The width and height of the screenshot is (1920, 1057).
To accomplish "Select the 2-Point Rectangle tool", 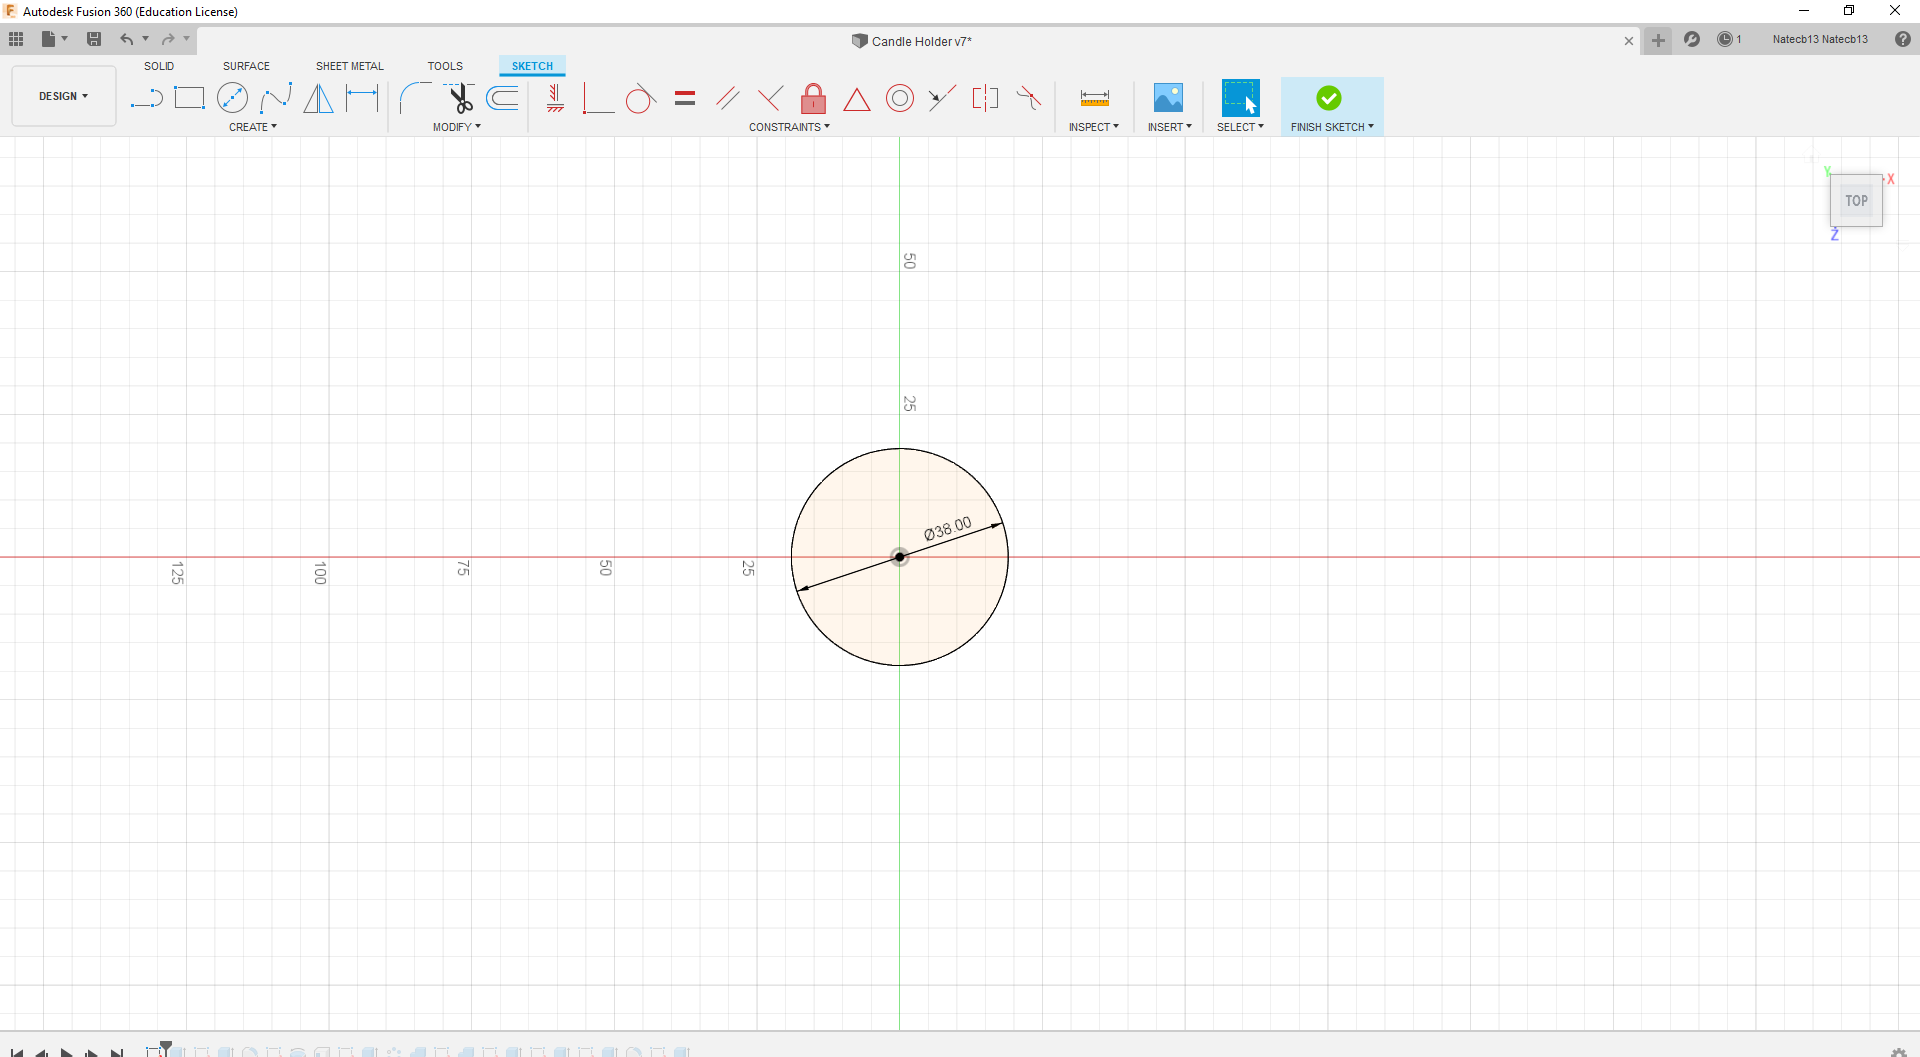I will [x=189, y=98].
